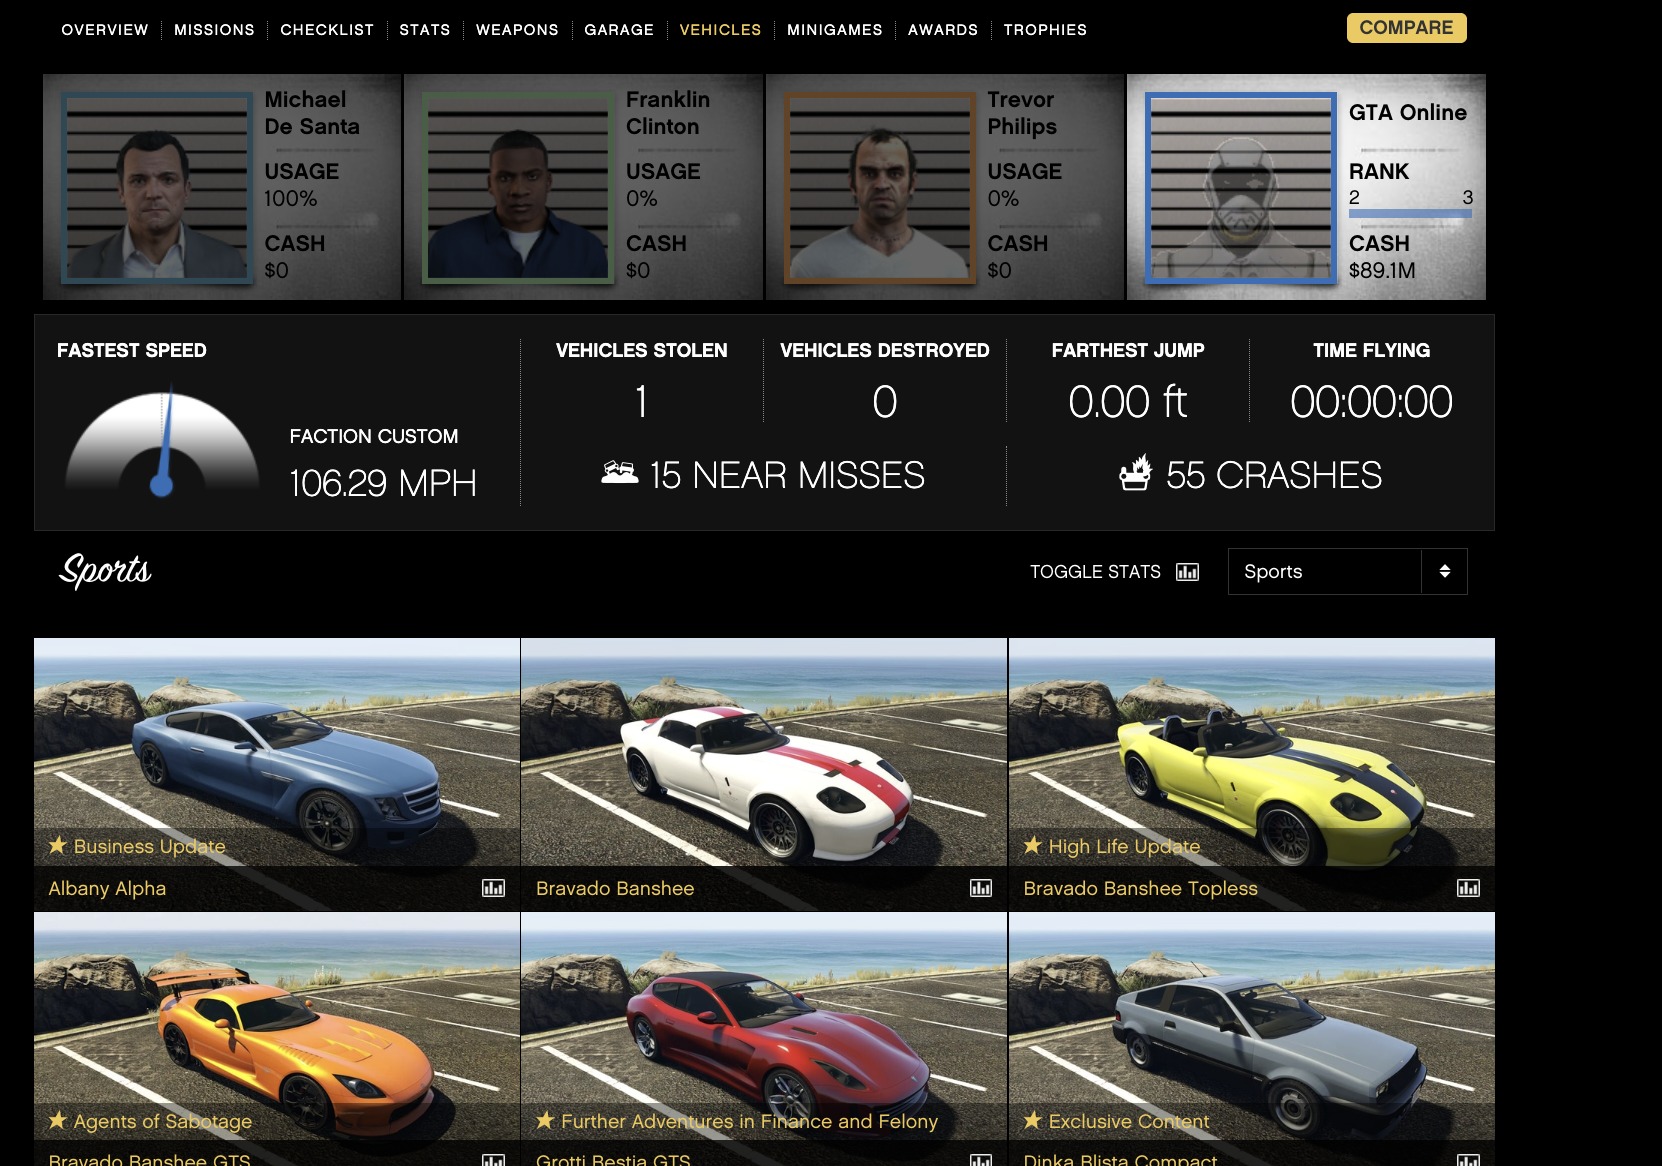Switch to the Checklist tab
1662x1166 pixels.
pos(327,30)
